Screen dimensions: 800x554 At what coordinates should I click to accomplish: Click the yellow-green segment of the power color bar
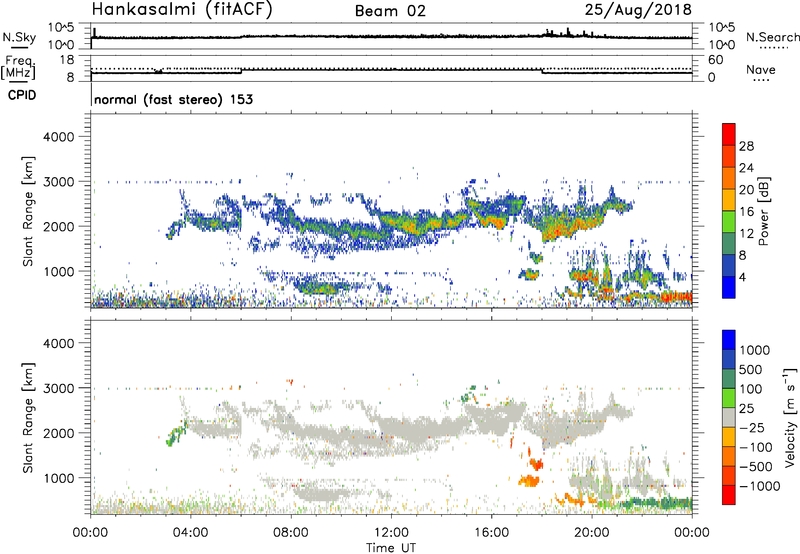tap(729, 222)
